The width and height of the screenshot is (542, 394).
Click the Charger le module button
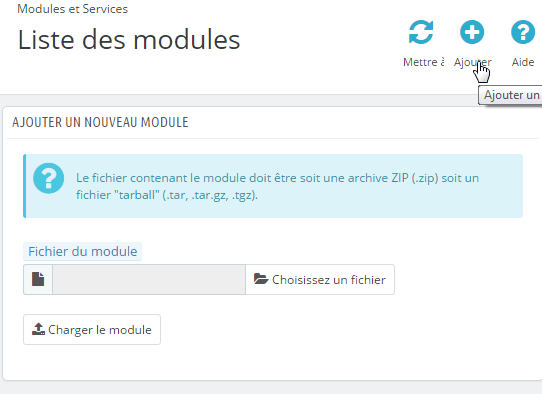pos(92,329)
